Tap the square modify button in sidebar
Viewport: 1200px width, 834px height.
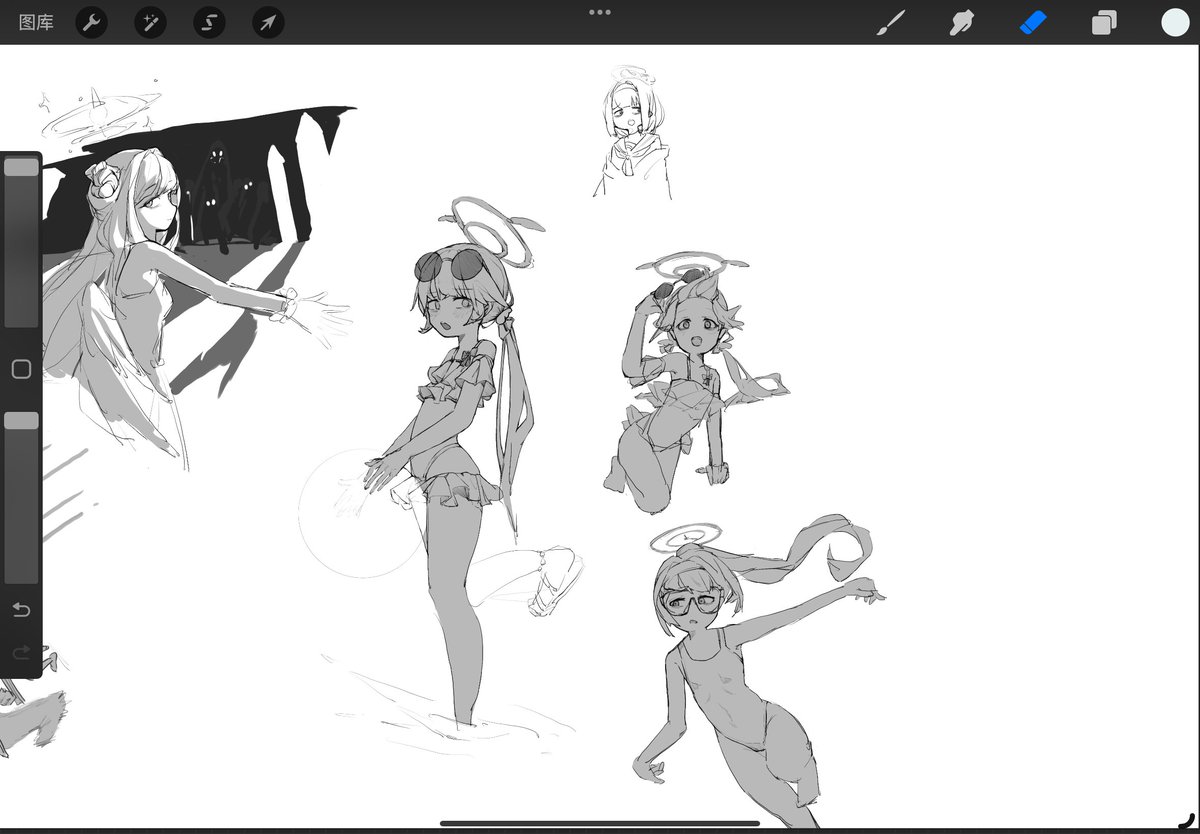(21, 369)
